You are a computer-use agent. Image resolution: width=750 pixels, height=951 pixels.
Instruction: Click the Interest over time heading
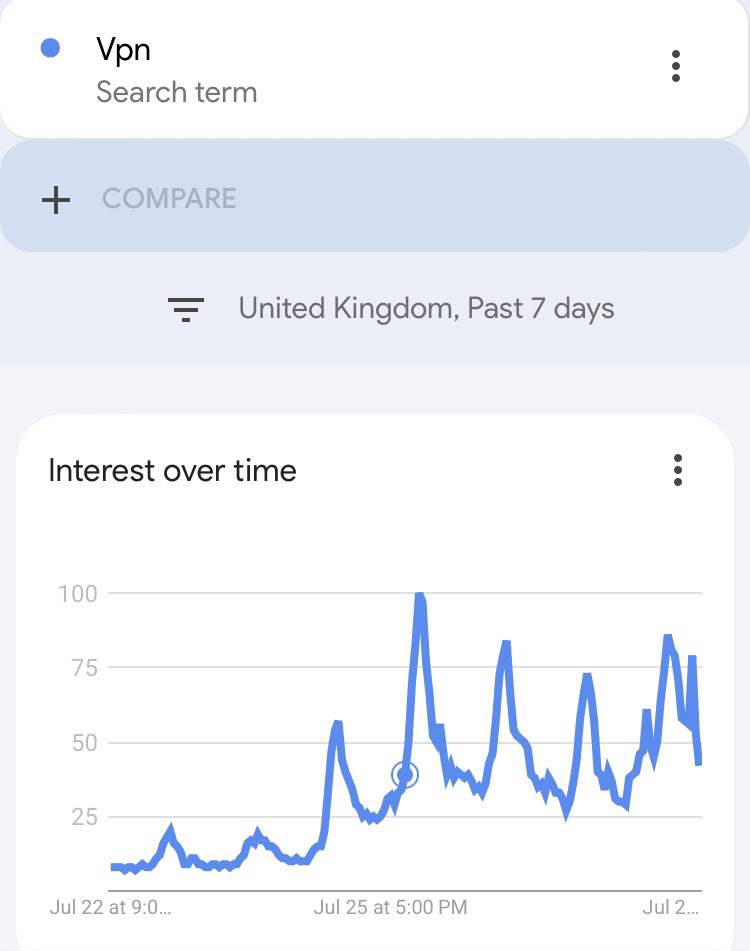pos(172,470)
